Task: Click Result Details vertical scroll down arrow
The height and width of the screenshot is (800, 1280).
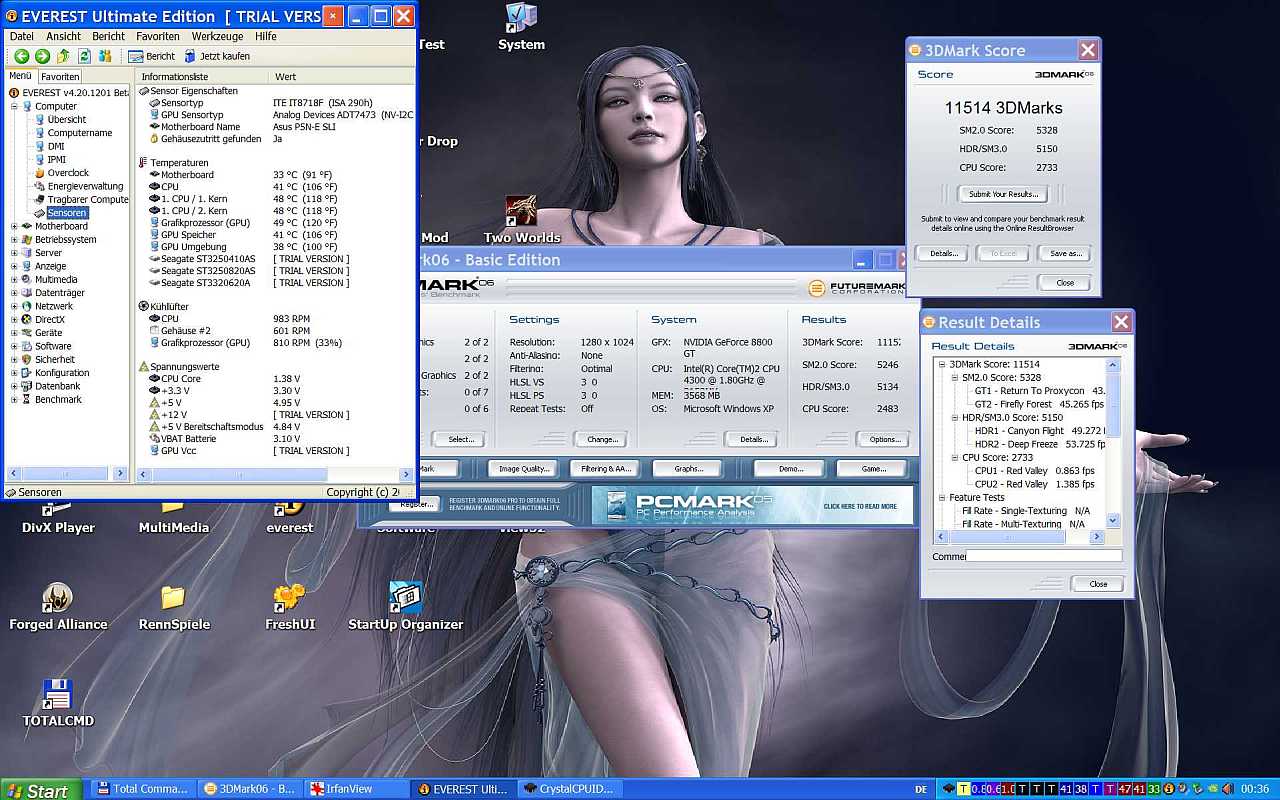Action: (x=1113, y=521)
